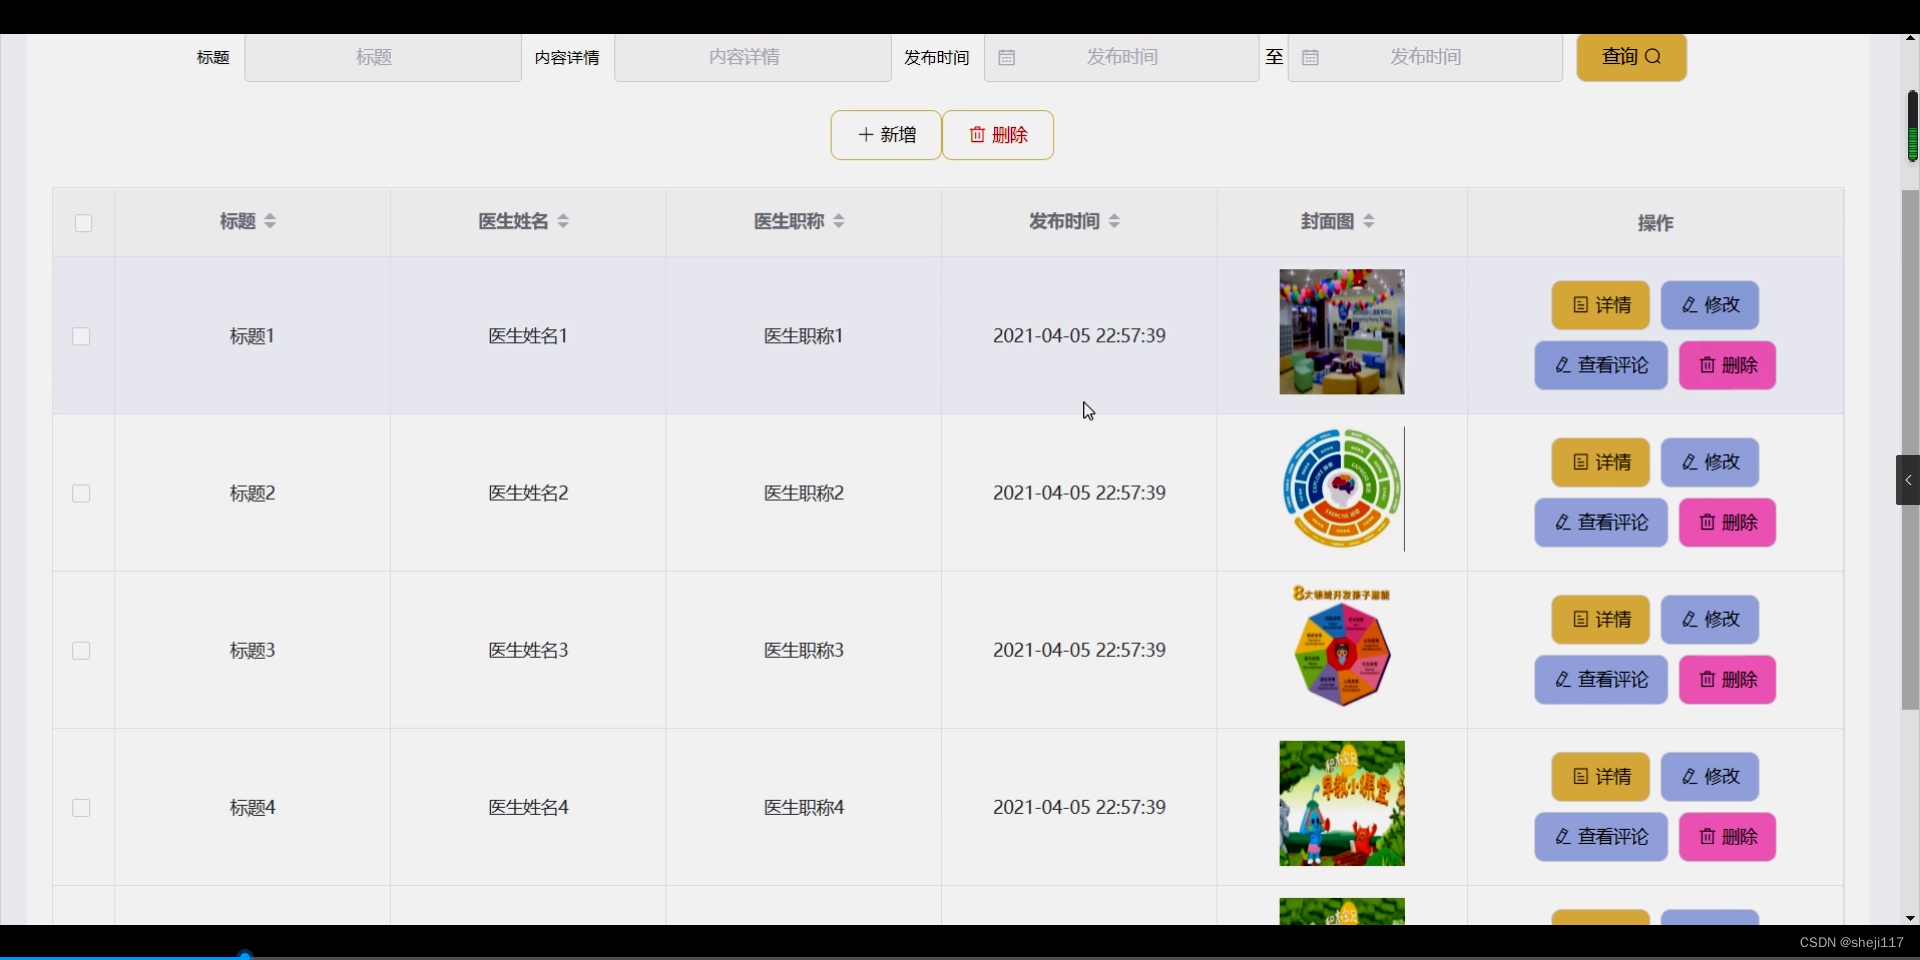This screenshot has width=1920, height=960.
Task: Focus the 标题 search input field
Action: pyautogui.click(x=383, y=57)
